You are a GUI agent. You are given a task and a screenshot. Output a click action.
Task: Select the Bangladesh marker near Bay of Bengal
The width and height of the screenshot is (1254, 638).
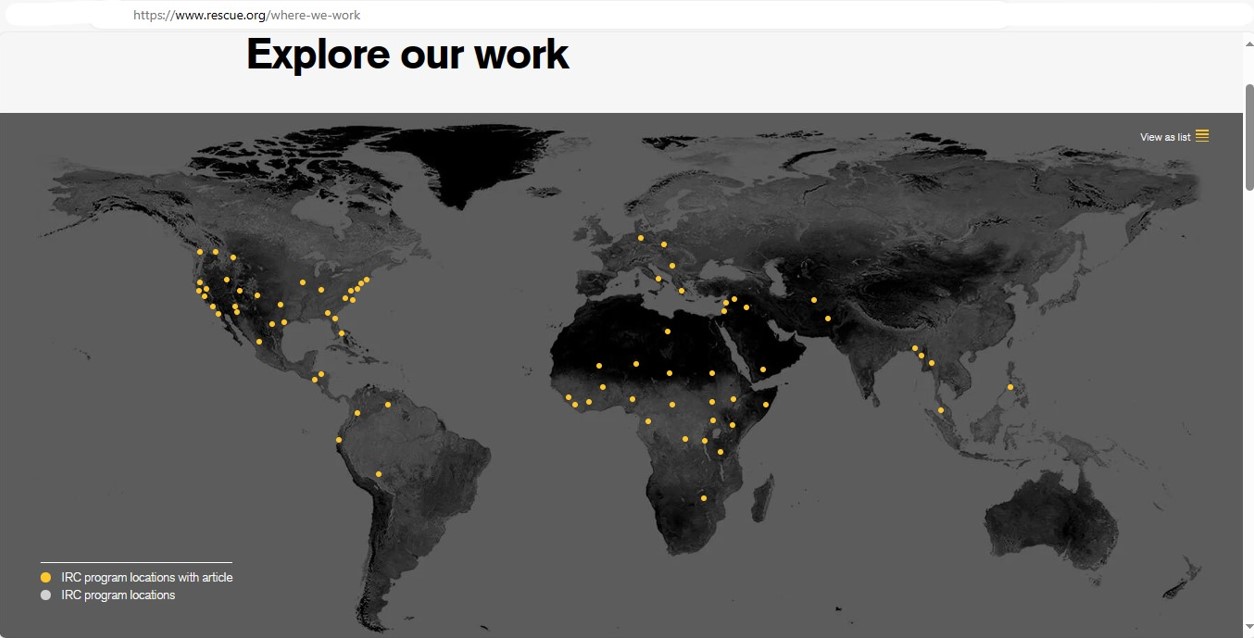click(x=914, y=348)
